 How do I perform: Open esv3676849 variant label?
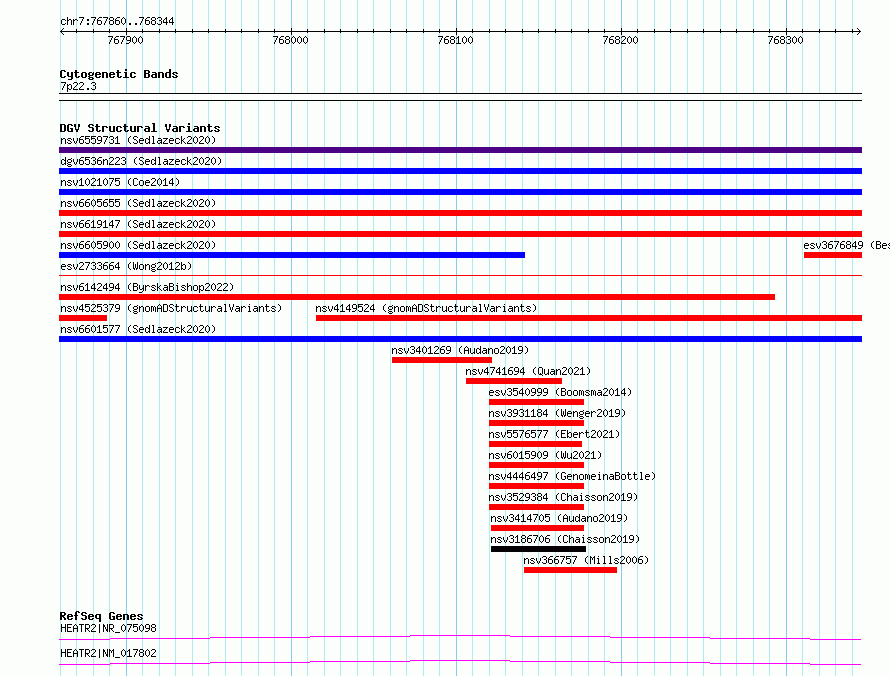tap(846, 245)
